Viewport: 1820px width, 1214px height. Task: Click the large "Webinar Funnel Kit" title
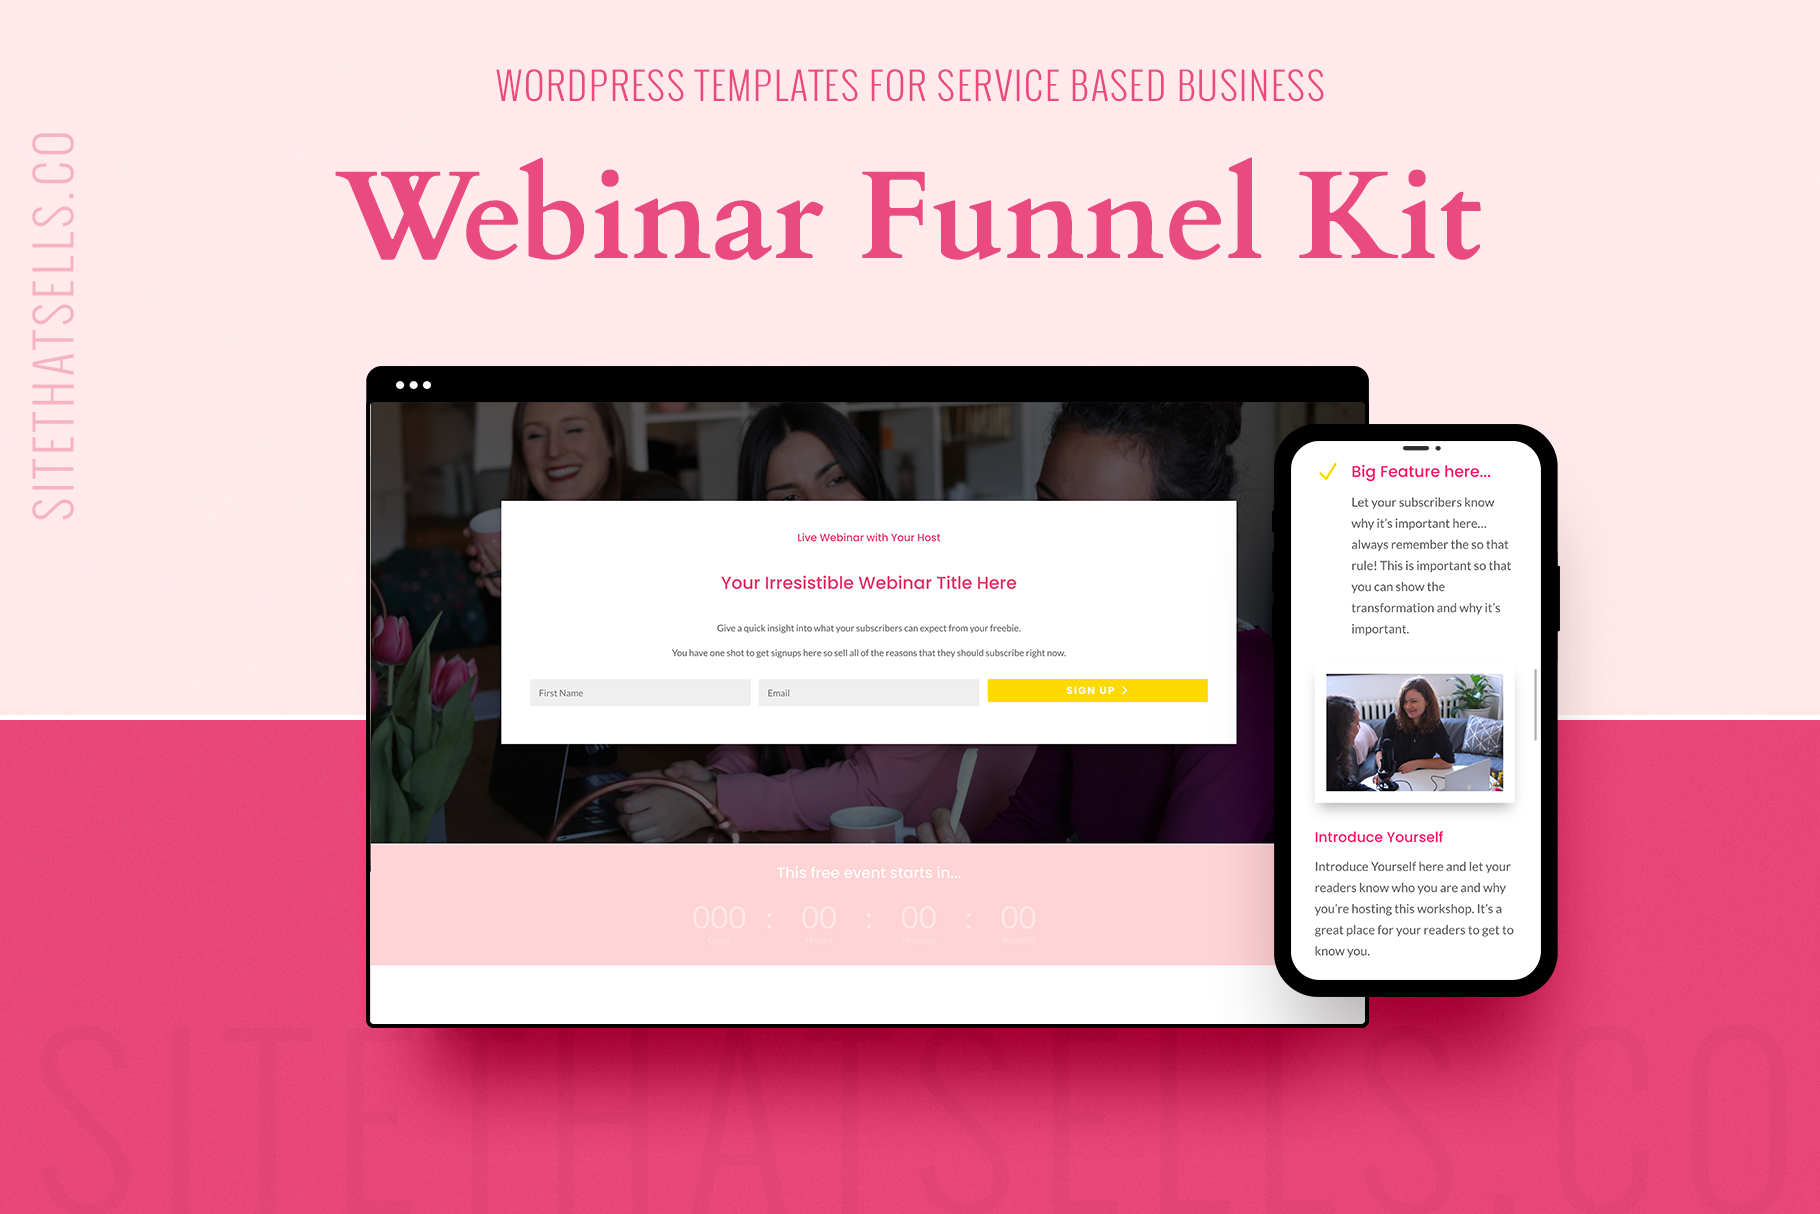908,215
